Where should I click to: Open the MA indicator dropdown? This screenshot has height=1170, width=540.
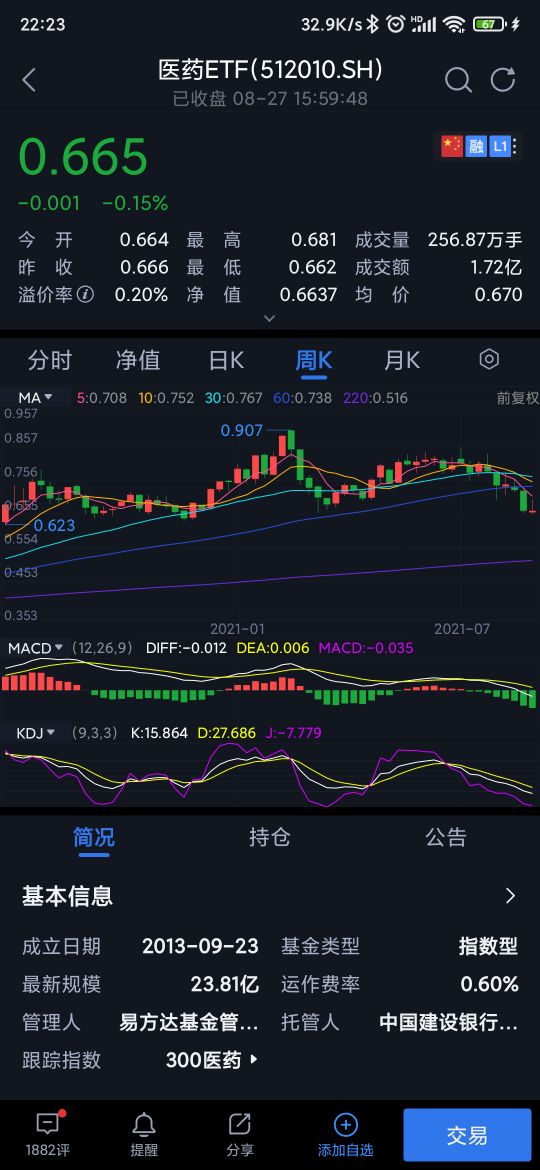(35, 398)
